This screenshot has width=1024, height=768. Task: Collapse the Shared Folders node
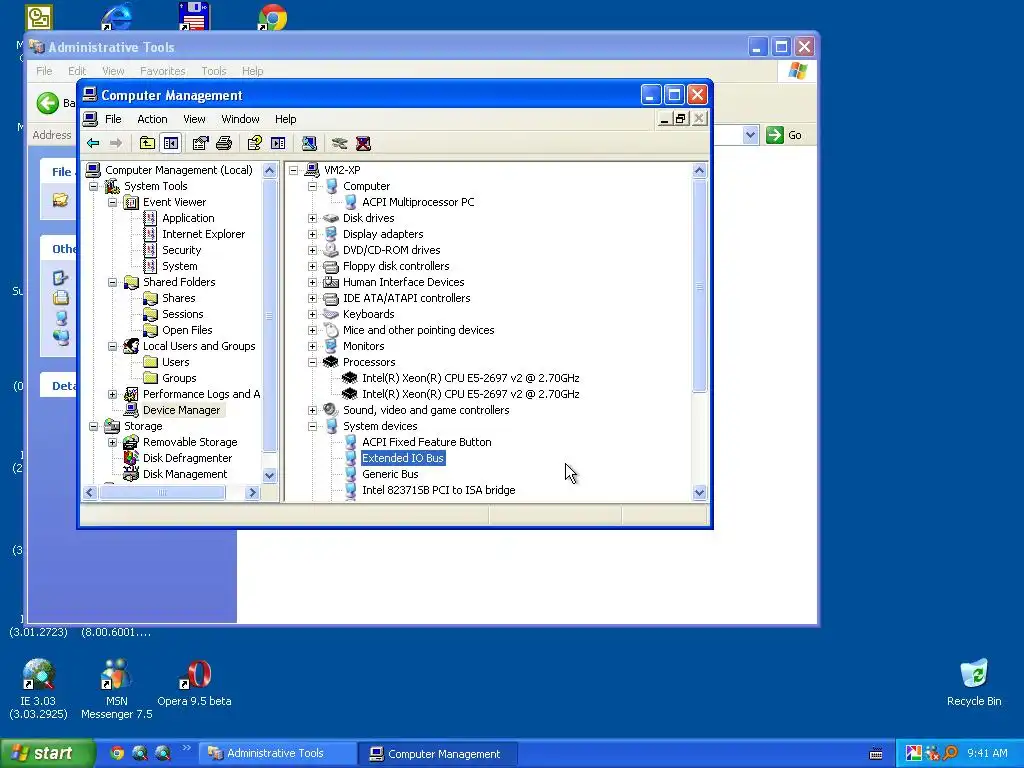[x=112, y=282]
